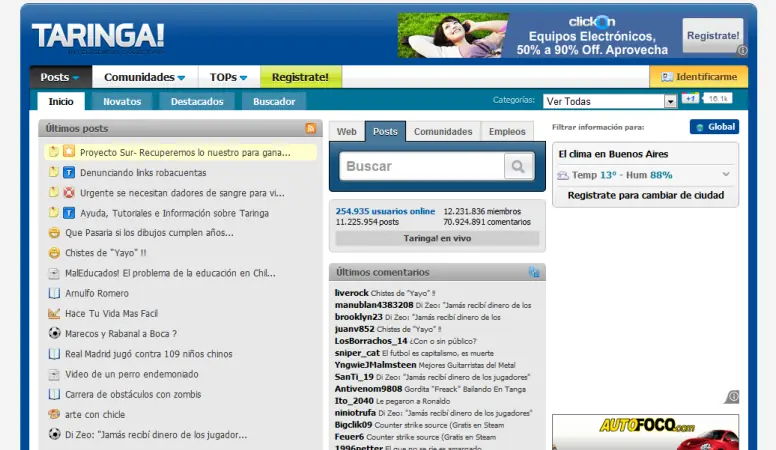Open user profile YngwieJMalmsteen in comments
Screen dimensions: 776x450
[375, 365]
